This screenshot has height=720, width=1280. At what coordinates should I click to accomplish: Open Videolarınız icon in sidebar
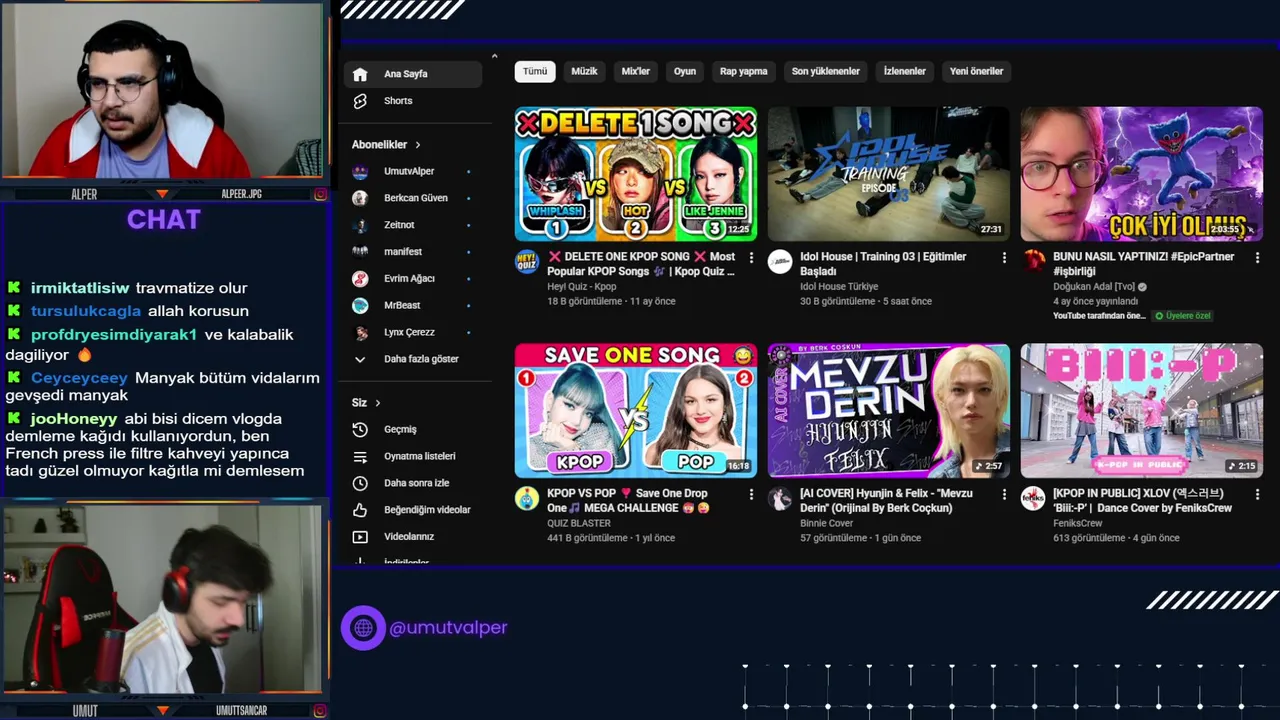pyautogui.click(x=360, y=537)
